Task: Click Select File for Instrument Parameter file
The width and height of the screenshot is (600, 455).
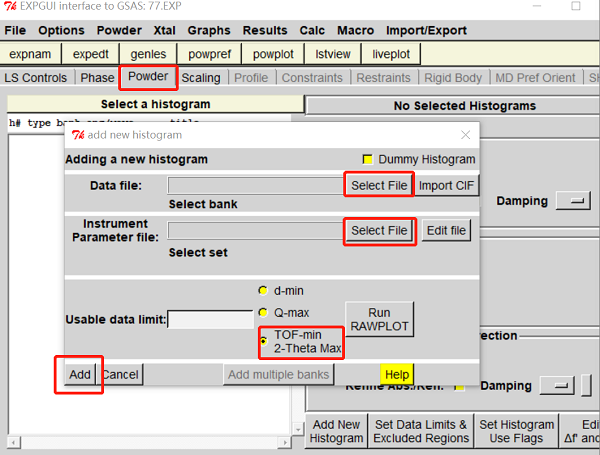Action: pyautogui.click(x=379, y=231)
